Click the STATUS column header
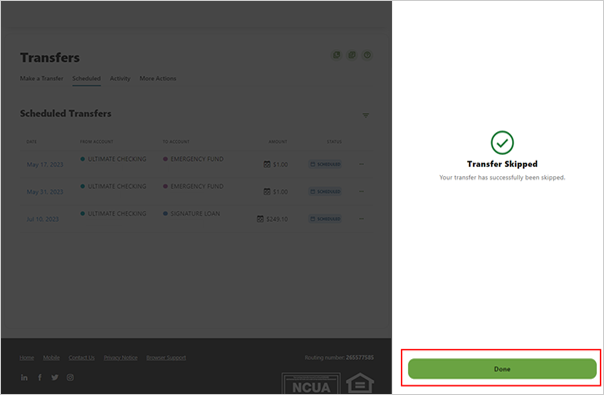Image resolution: width=604 pixels, height=395 pixels. (334, 142)
